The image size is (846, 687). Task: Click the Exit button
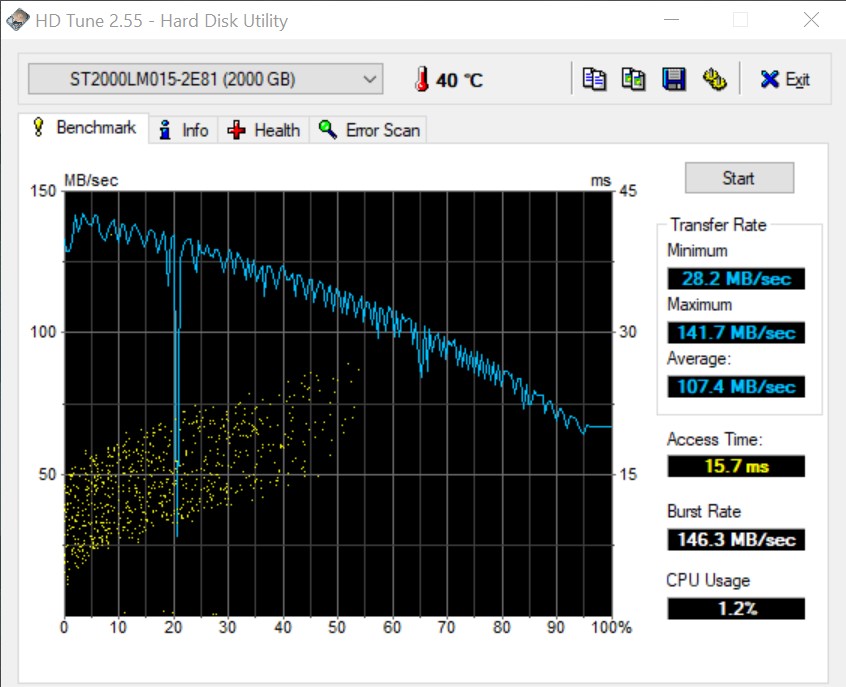(x=785, y=80)
